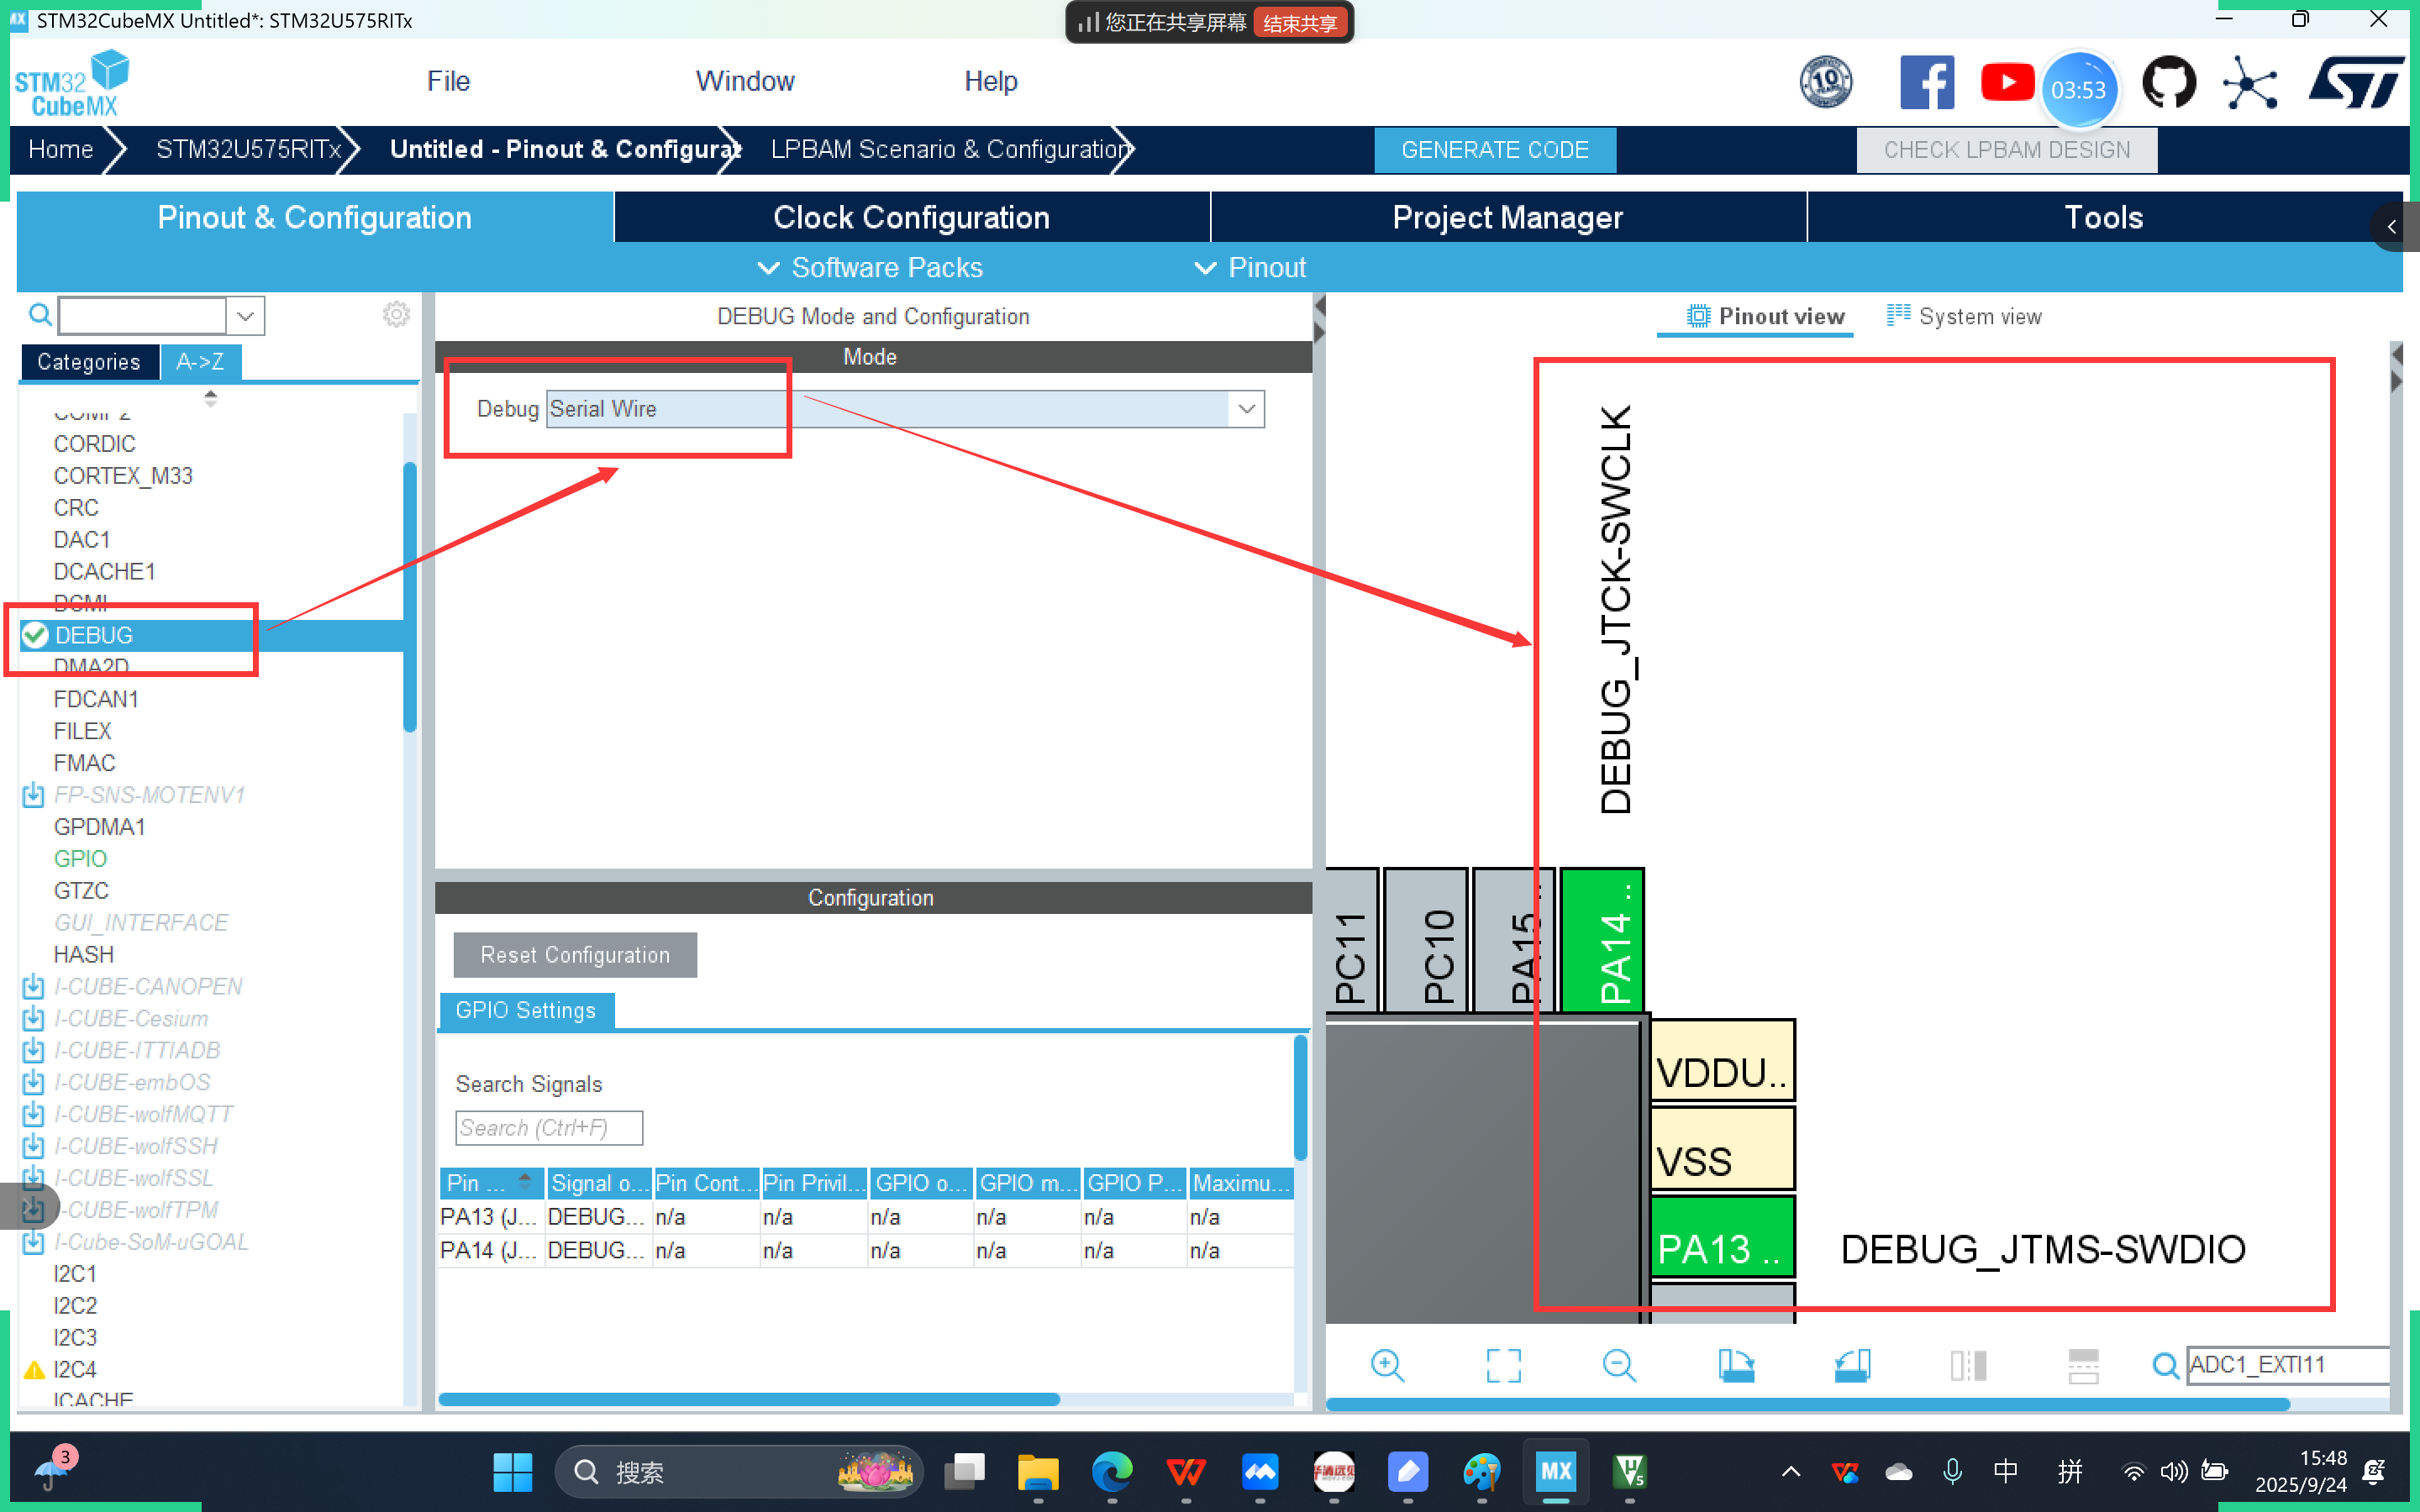The height and width of the screenshot is (1512, 2420).
Task: Toggle vertical split view icon
Action: [1968, 1365]
